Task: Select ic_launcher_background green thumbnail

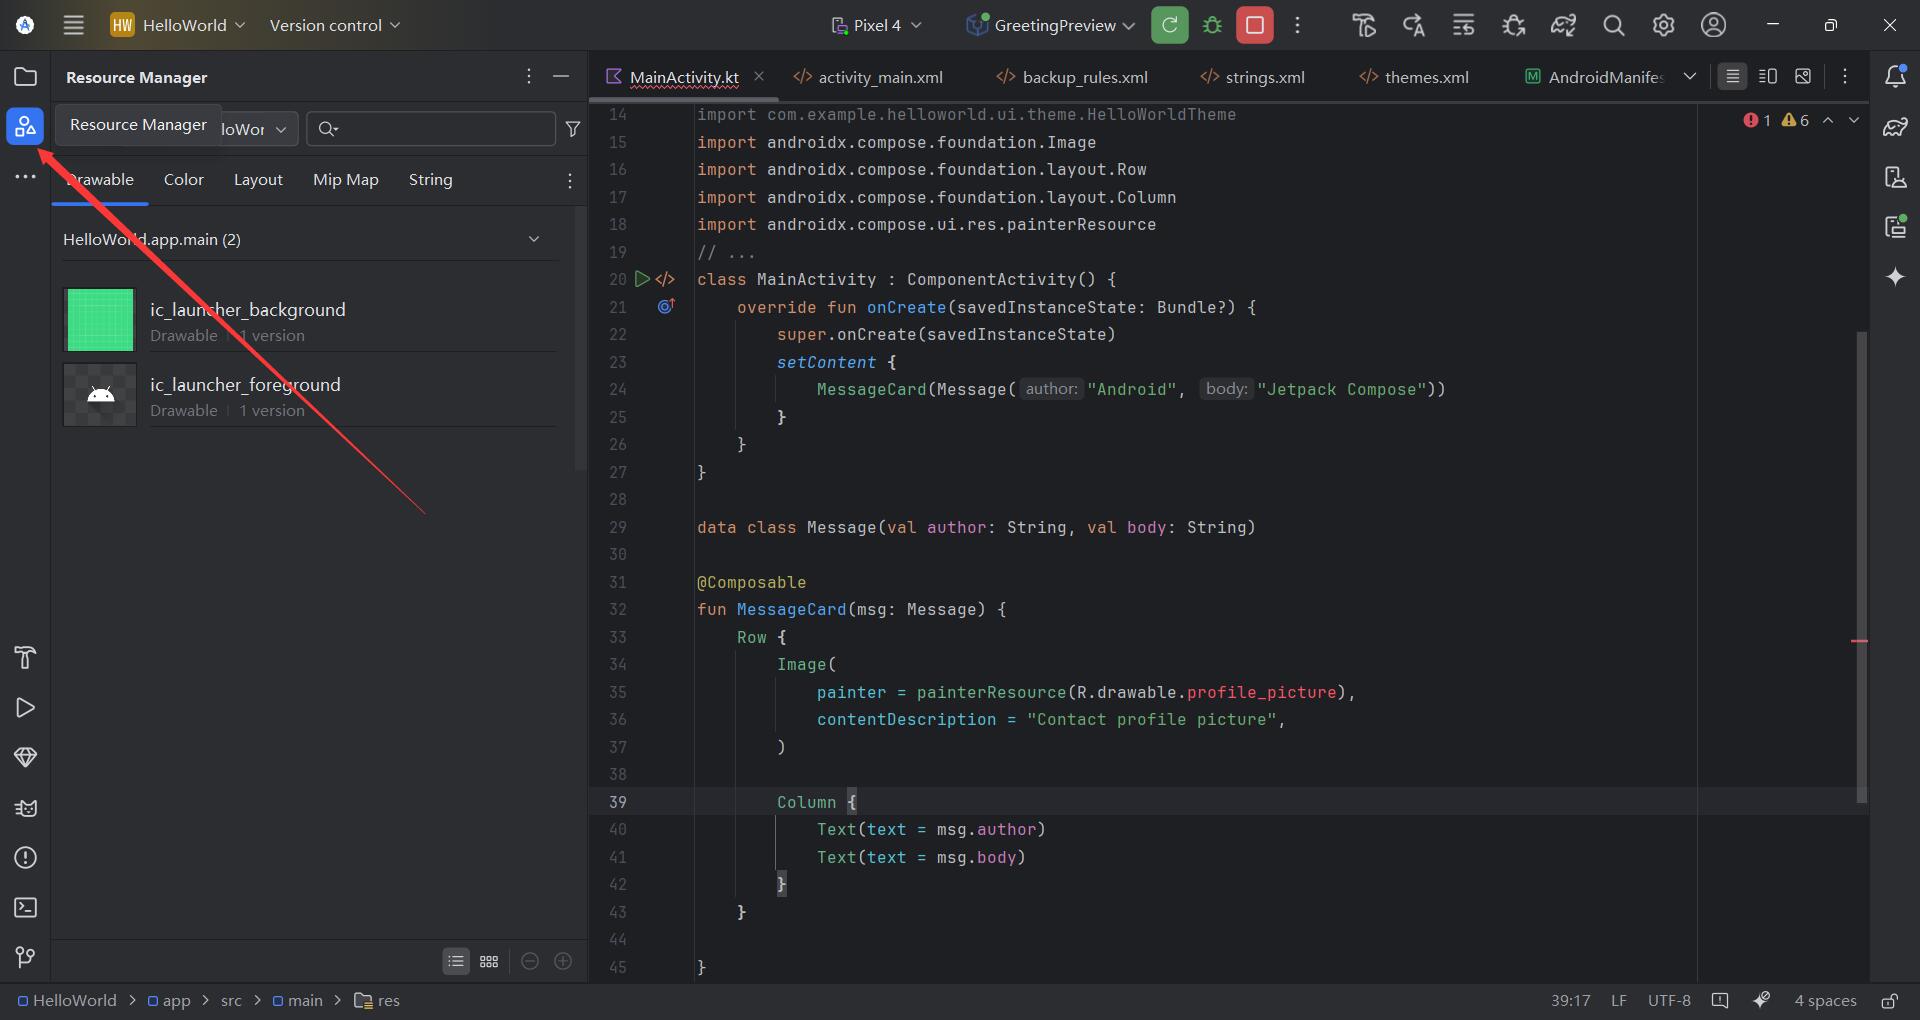Action: coord(100,320)
